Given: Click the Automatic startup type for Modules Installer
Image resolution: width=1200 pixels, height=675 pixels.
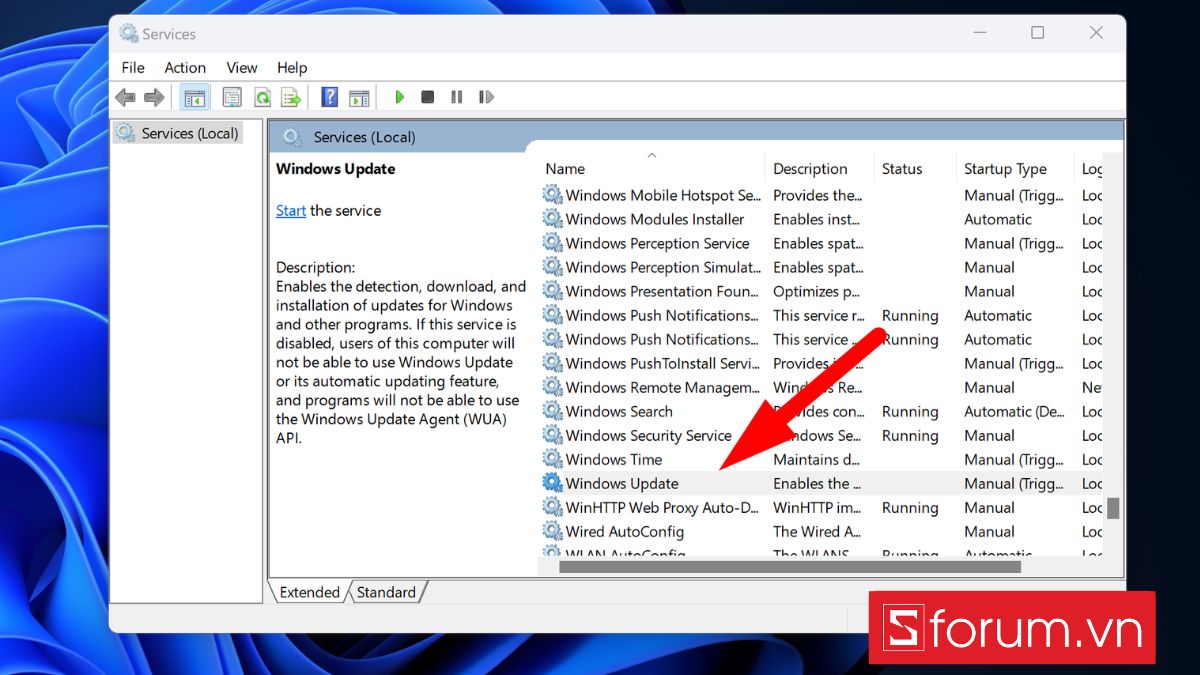Looking at the screenshot, I should click(998, 219).
